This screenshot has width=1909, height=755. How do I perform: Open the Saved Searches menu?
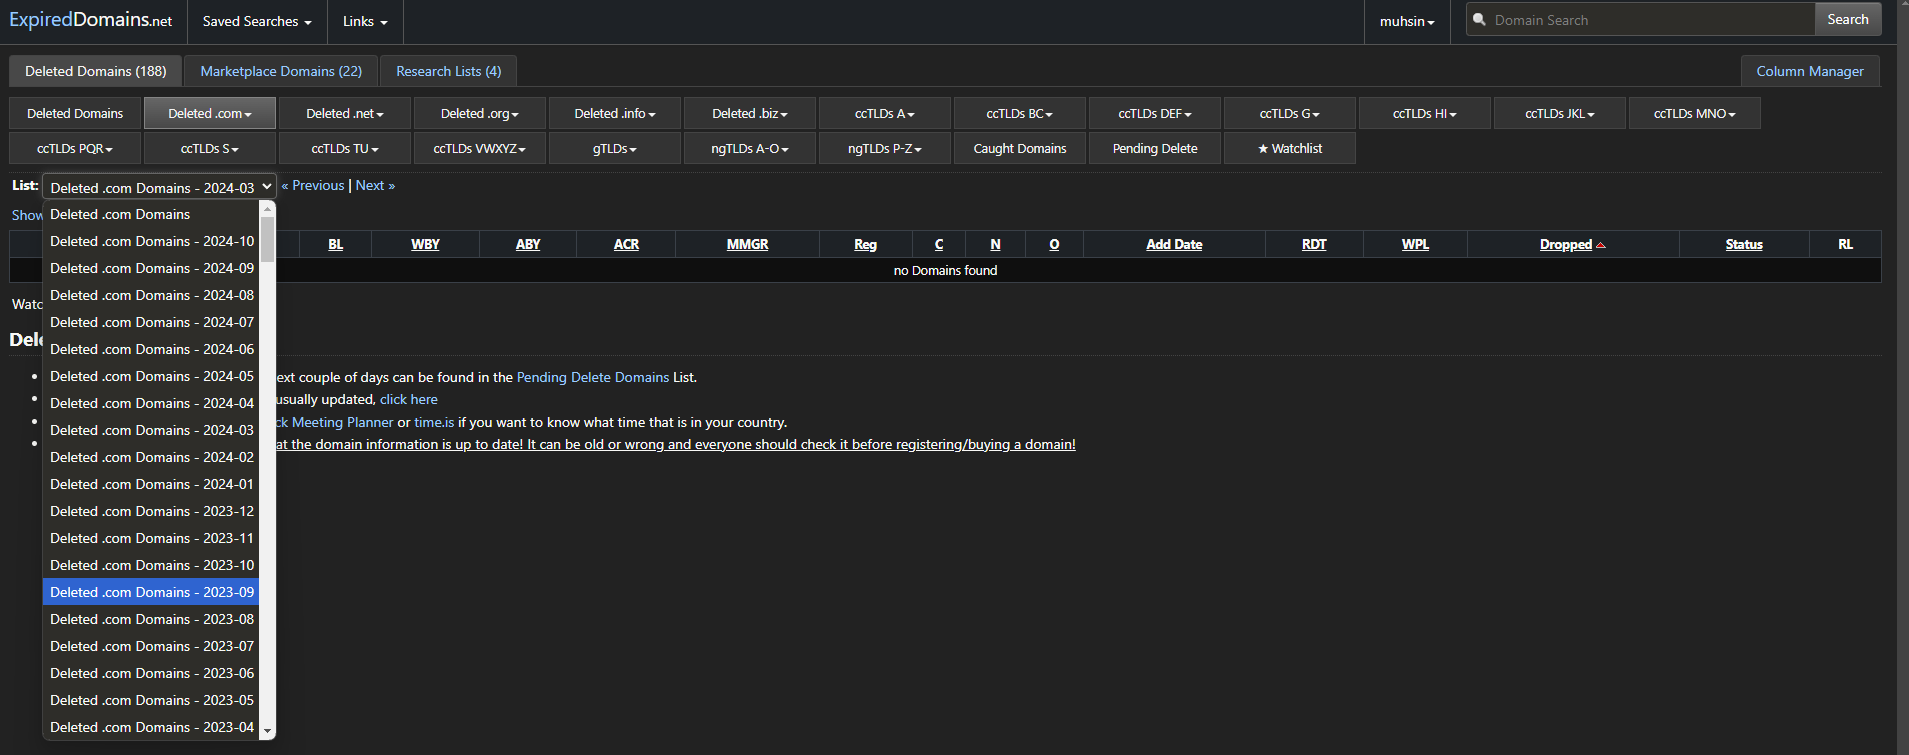[x=257, y=21]
